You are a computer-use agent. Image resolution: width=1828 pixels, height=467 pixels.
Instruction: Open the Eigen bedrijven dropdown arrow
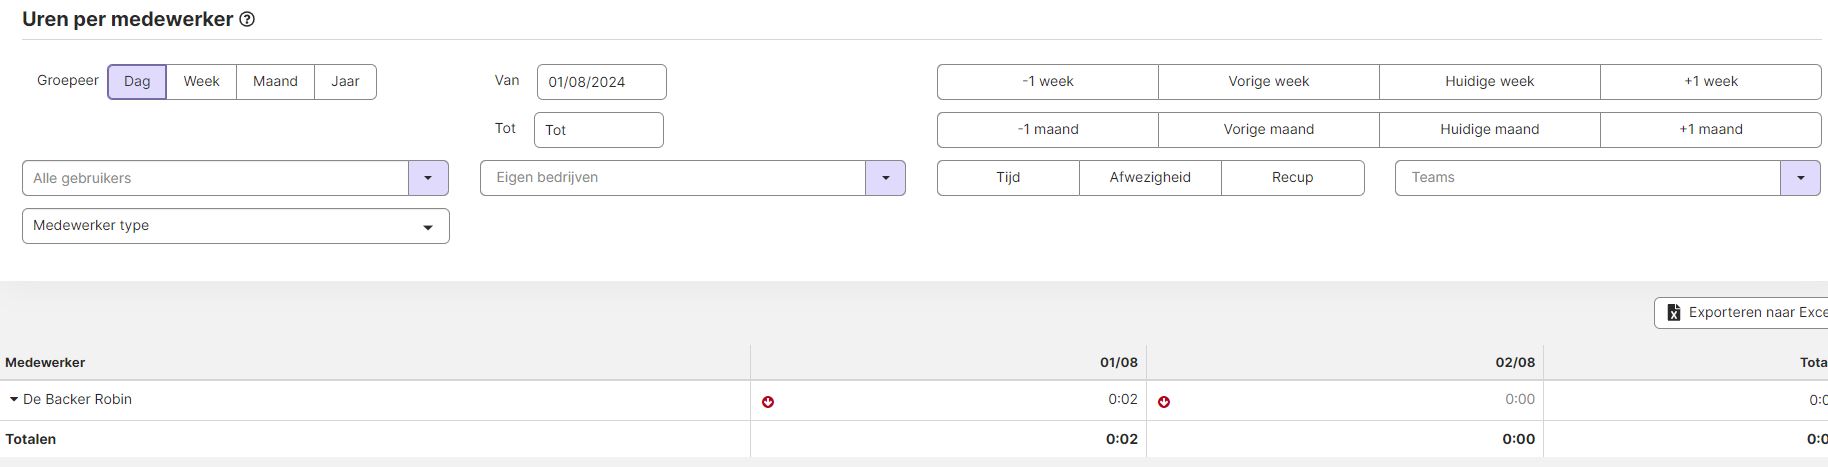(885, 178)
